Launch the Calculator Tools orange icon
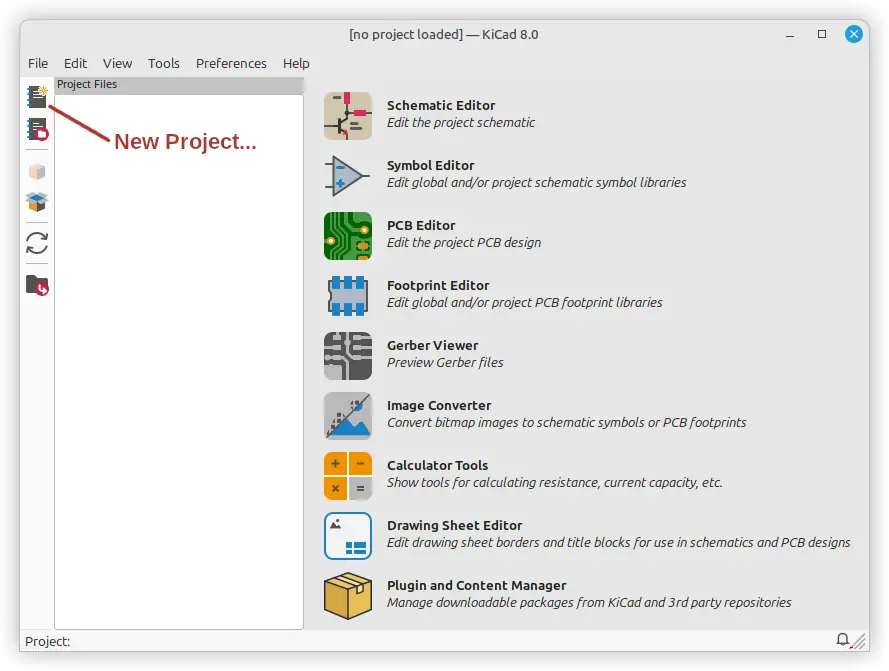 coord(348,476)
